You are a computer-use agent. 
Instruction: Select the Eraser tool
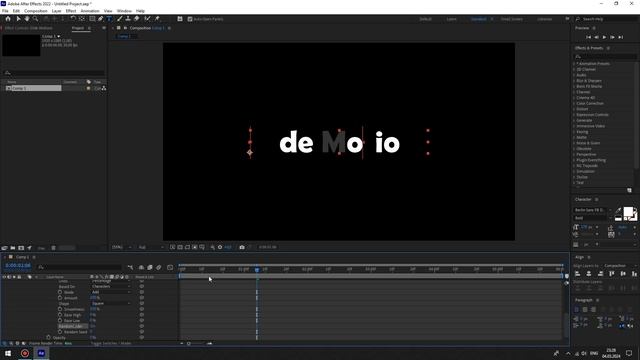coord(137,19)
